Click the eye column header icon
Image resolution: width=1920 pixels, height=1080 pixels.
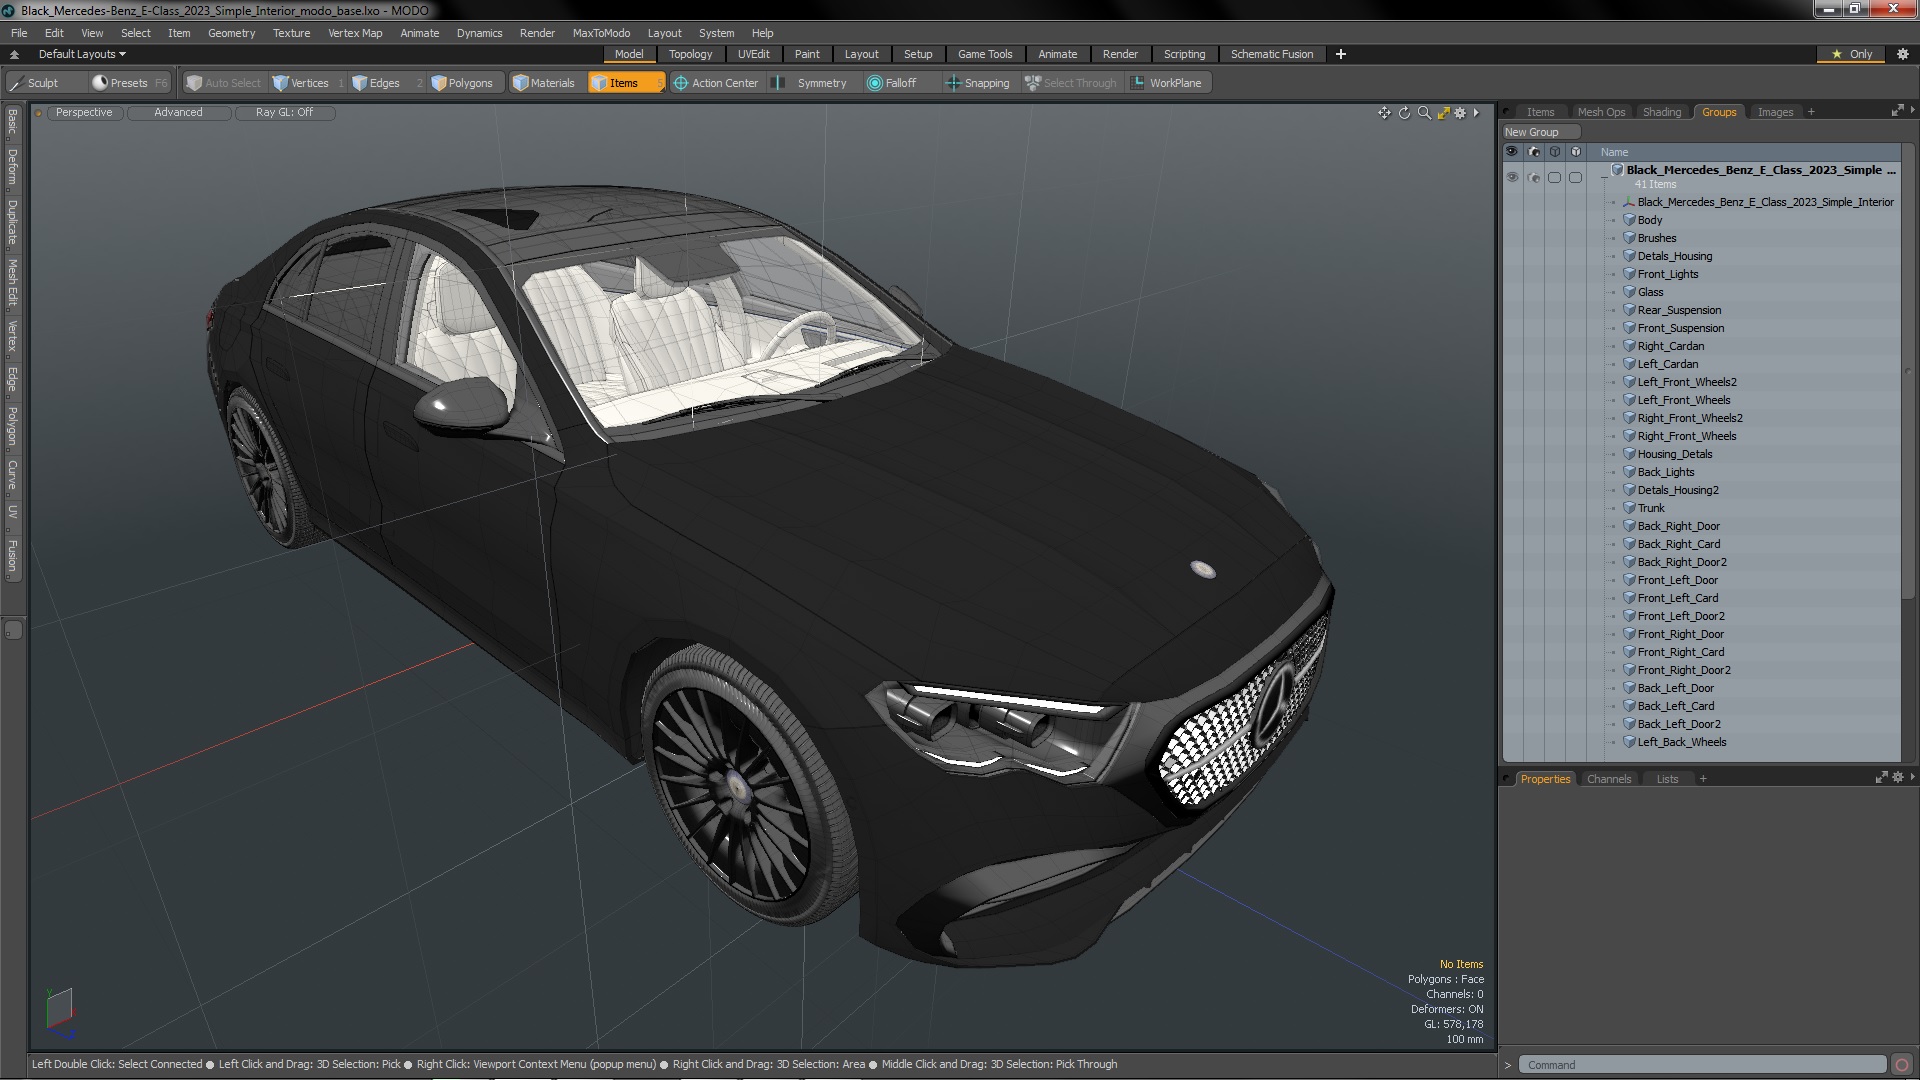(x=1512, y=152)
